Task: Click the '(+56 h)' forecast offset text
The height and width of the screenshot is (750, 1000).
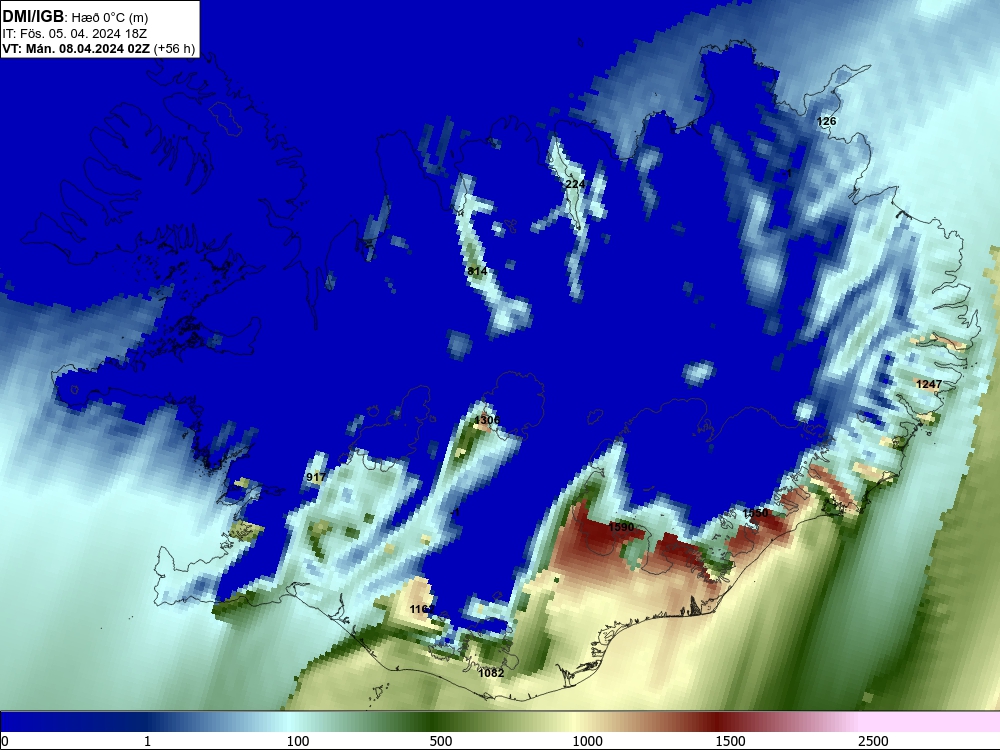Action: tap(174, 49)
